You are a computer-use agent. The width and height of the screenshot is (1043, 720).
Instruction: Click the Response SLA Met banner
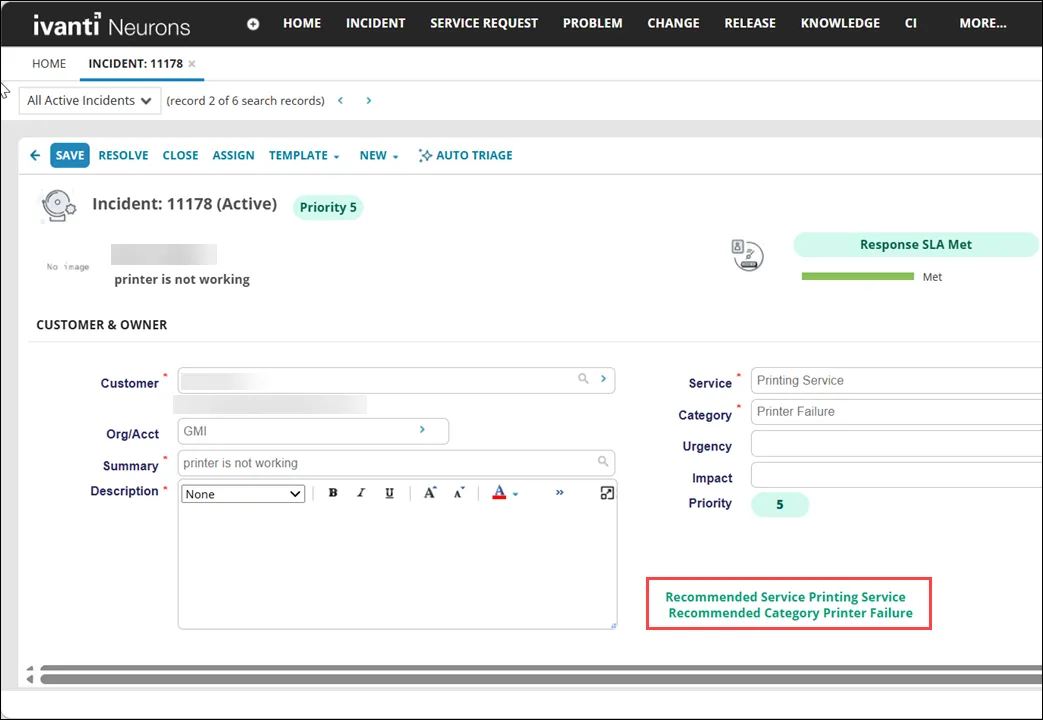pyautogui.click(x=916, y=245)
